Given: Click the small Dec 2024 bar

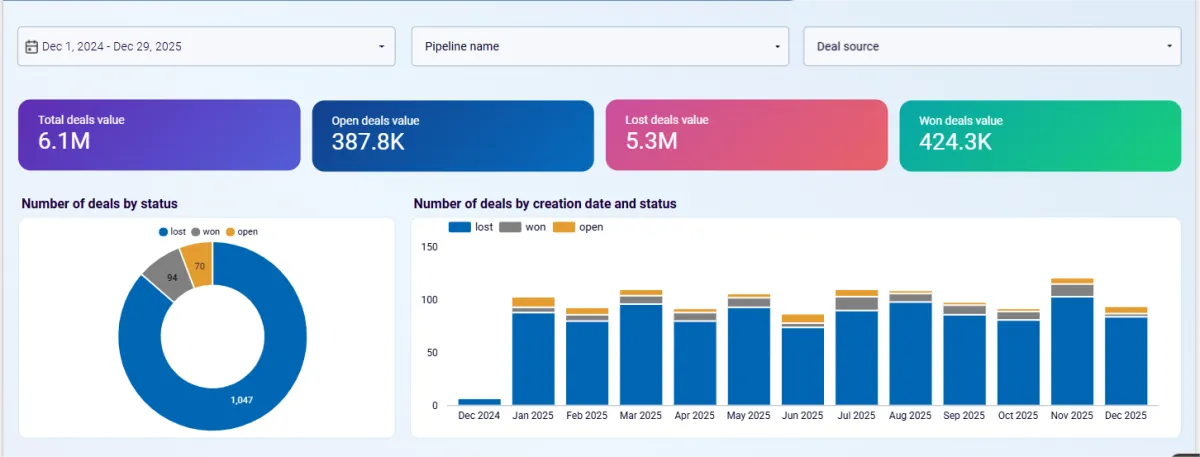Looking at the screenshot, I should pyautogui.click(x=479, y=402).
